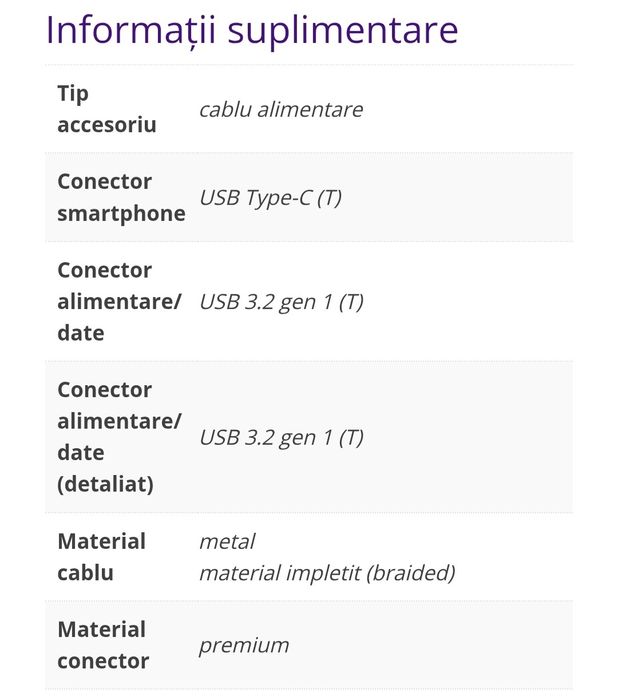Select the 'Material conector' row label
The height and width of the screenshot is (700, 618).
(x=103, y=645)
